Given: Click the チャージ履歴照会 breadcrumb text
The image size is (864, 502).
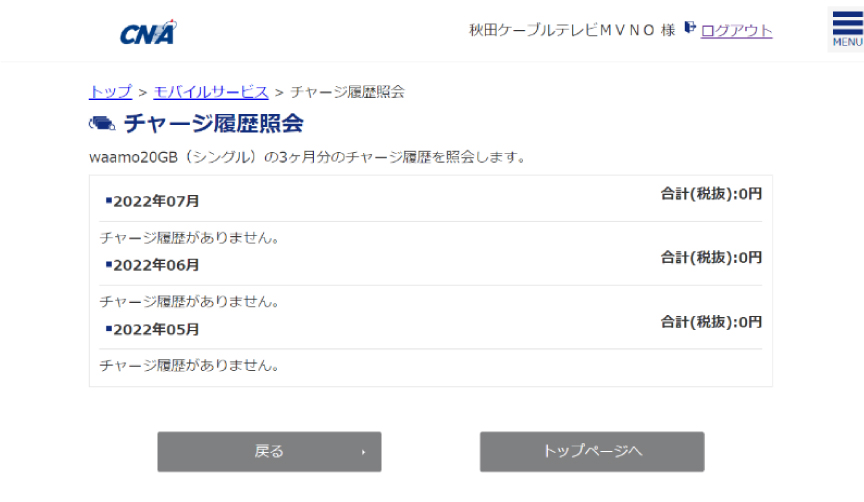Looking at the screenshot, I should click(x=348, y=91).
